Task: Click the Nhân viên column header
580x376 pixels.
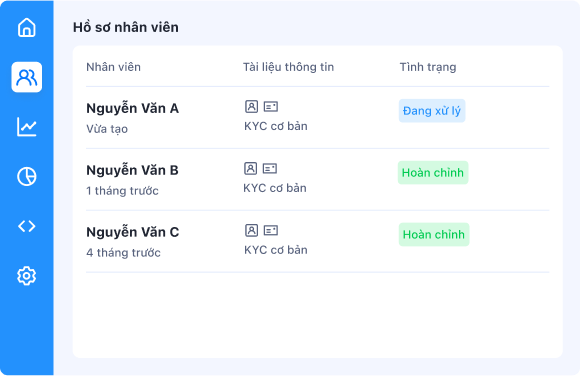Action: point(114,67)
